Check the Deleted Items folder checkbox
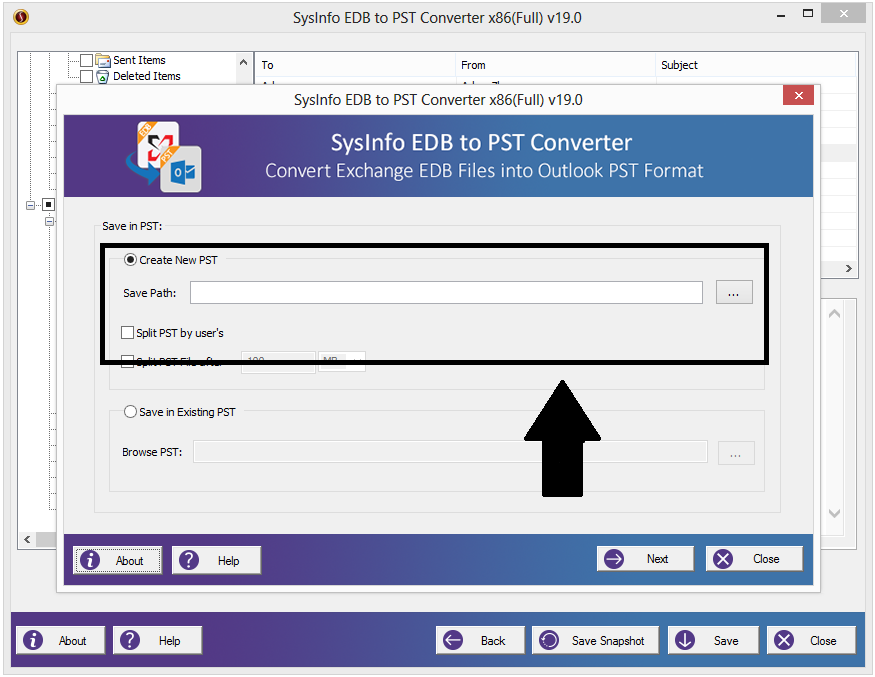Viewport: 875px width, 677px height. point(86,76)
